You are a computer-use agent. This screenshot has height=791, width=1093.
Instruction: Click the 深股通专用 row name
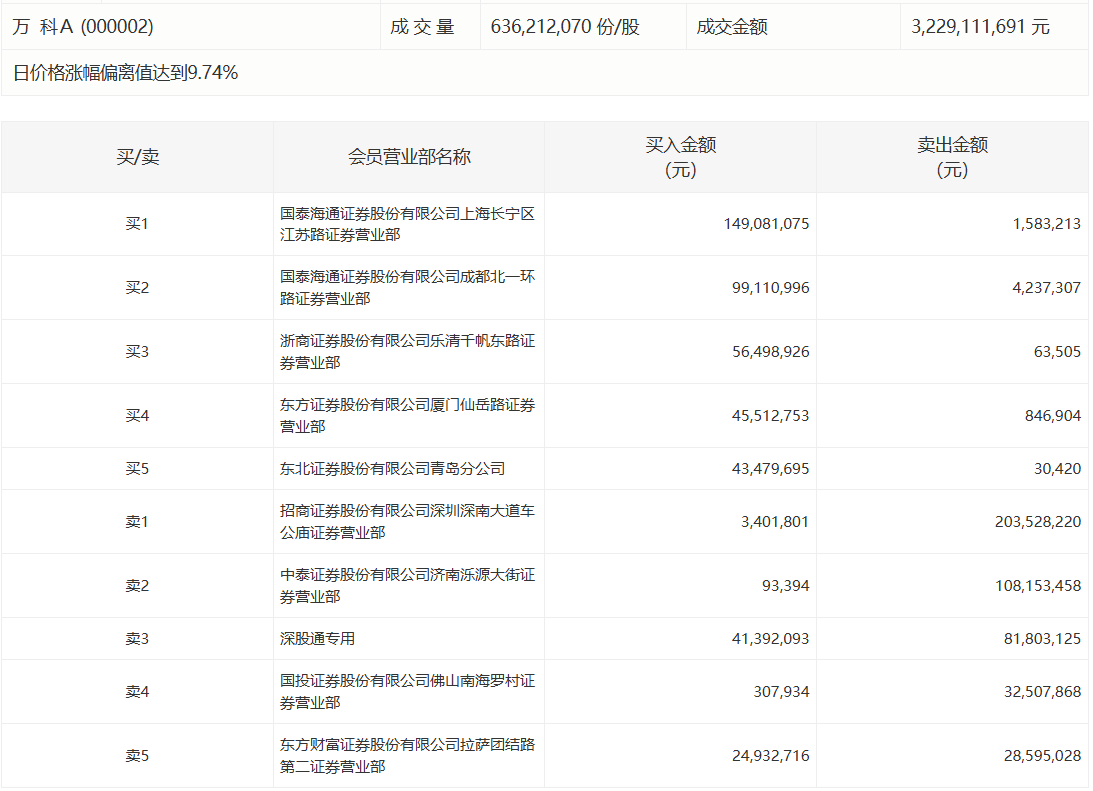tap(317, 639)
